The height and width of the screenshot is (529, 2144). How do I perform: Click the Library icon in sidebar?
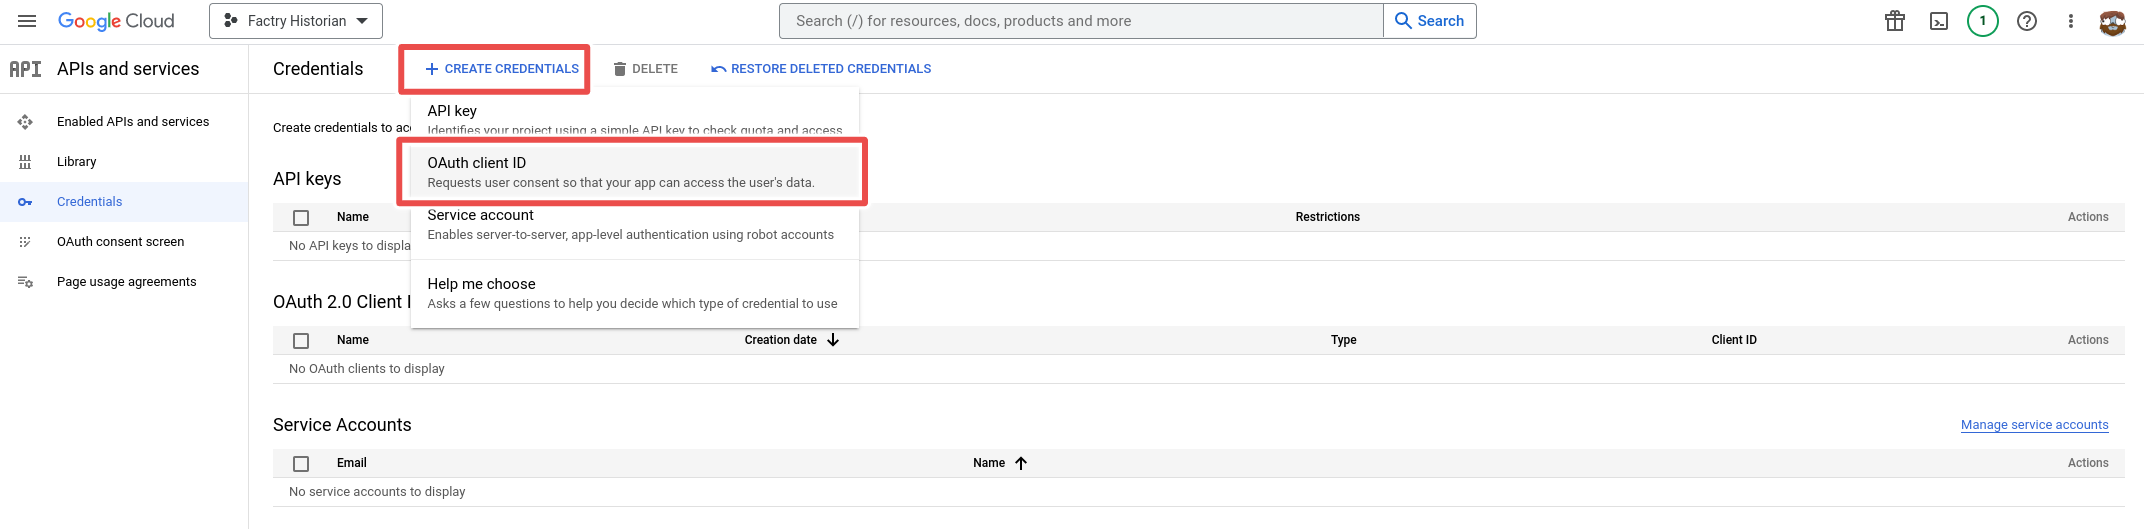pyautogui.click(x=25, y=162)
